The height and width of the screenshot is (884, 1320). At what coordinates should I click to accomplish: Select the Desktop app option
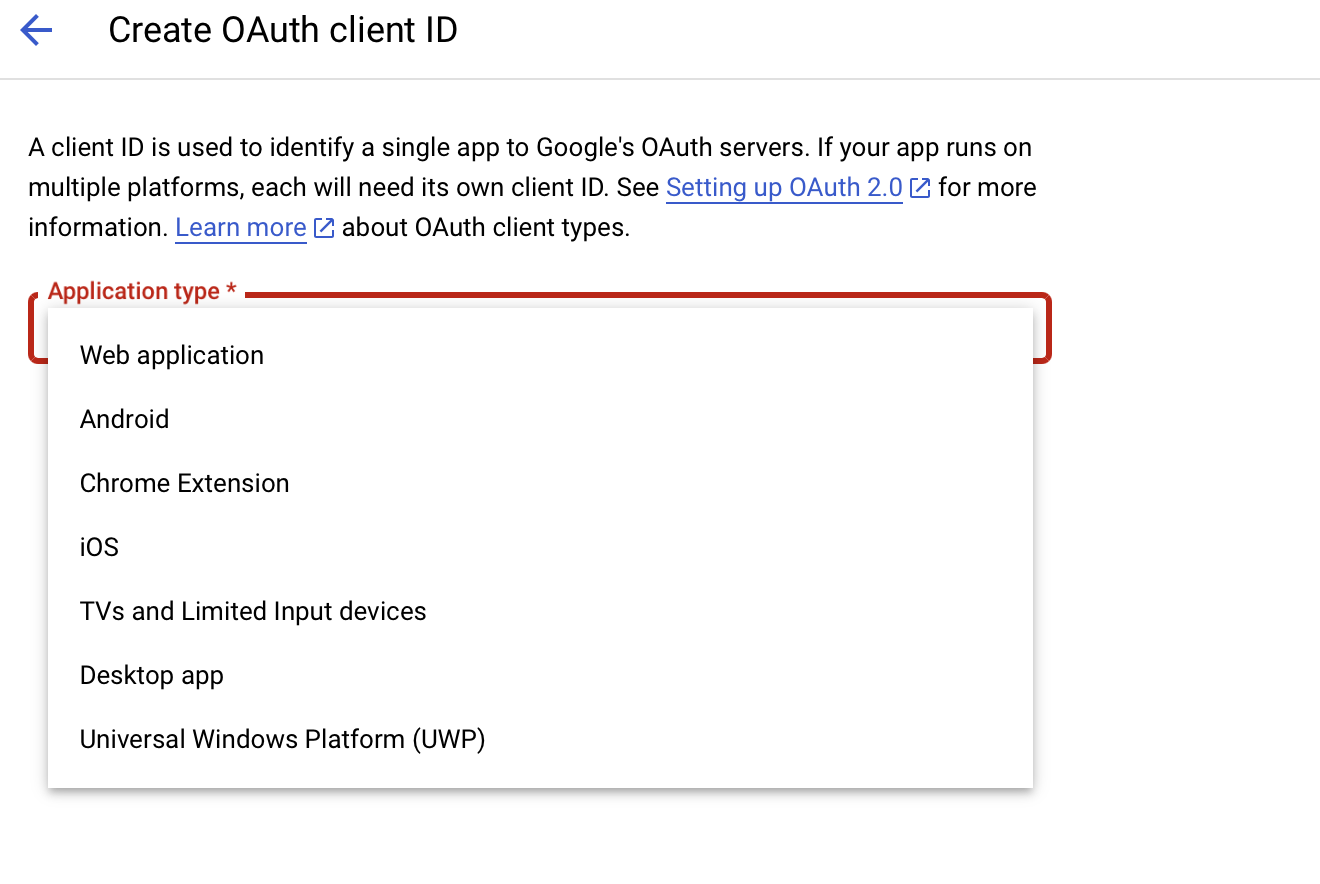(540, 675)
